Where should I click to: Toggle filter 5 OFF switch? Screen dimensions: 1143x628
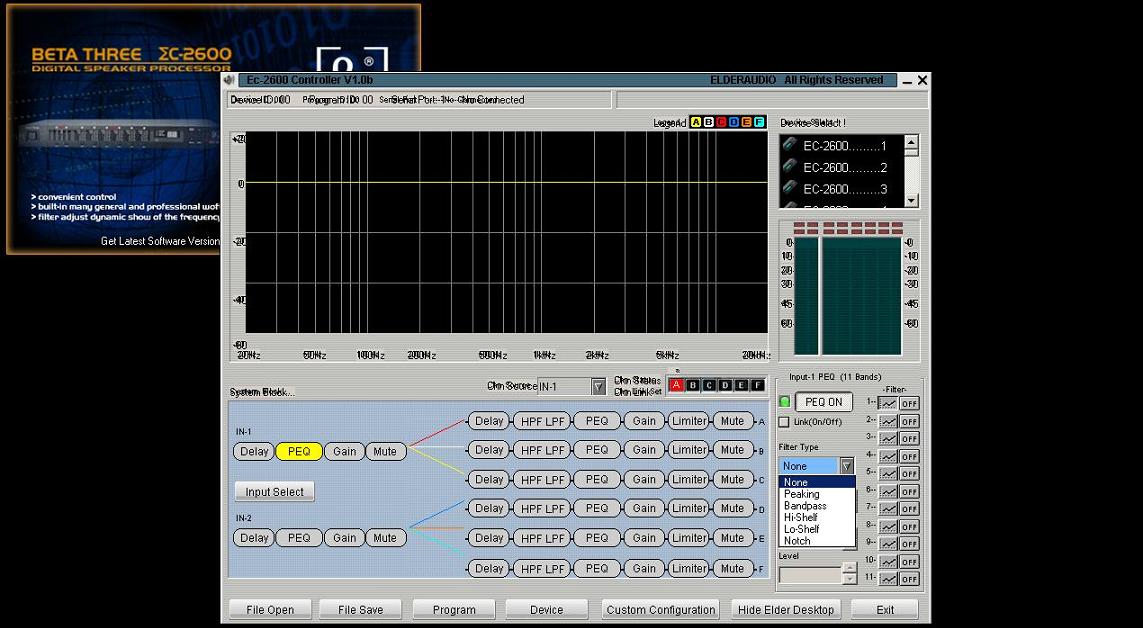tap(909, 474)
